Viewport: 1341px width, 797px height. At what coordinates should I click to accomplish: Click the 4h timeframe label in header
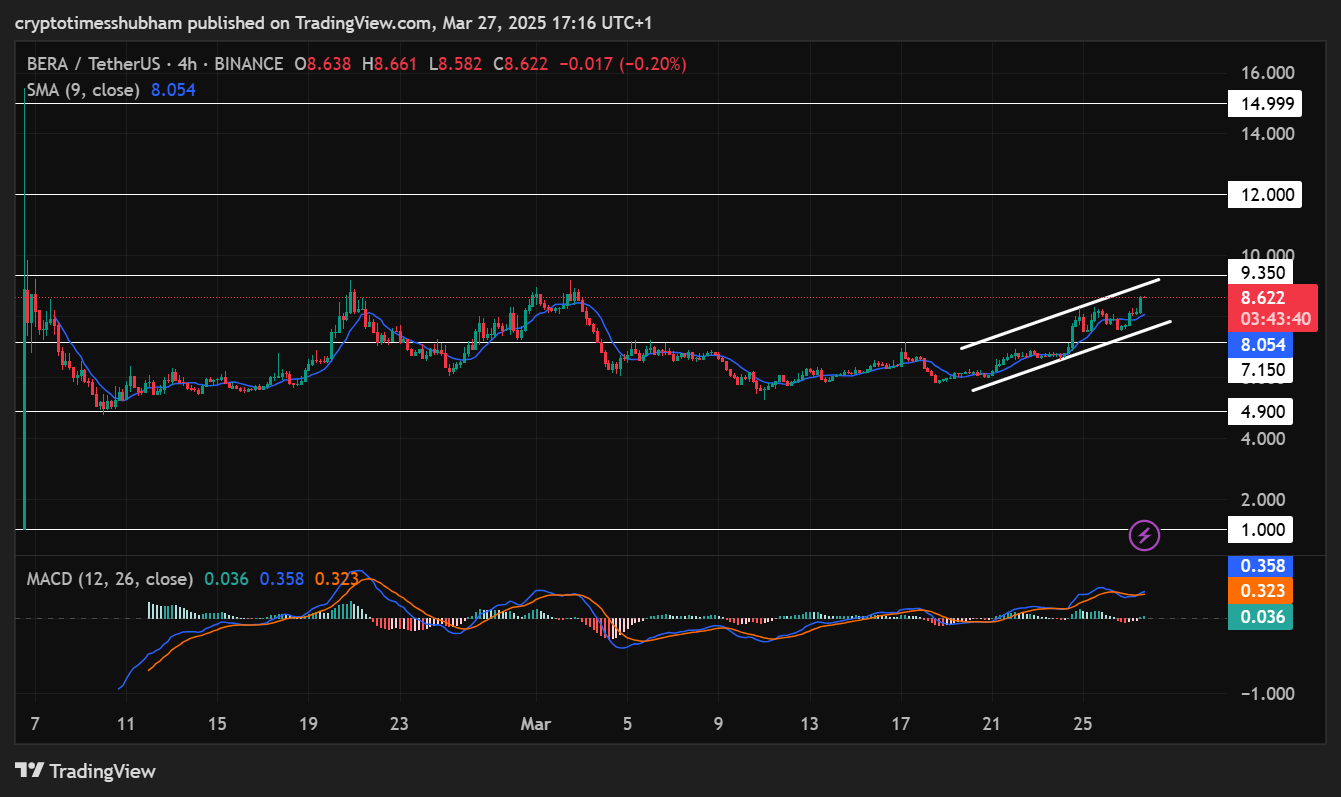[187, 64]
